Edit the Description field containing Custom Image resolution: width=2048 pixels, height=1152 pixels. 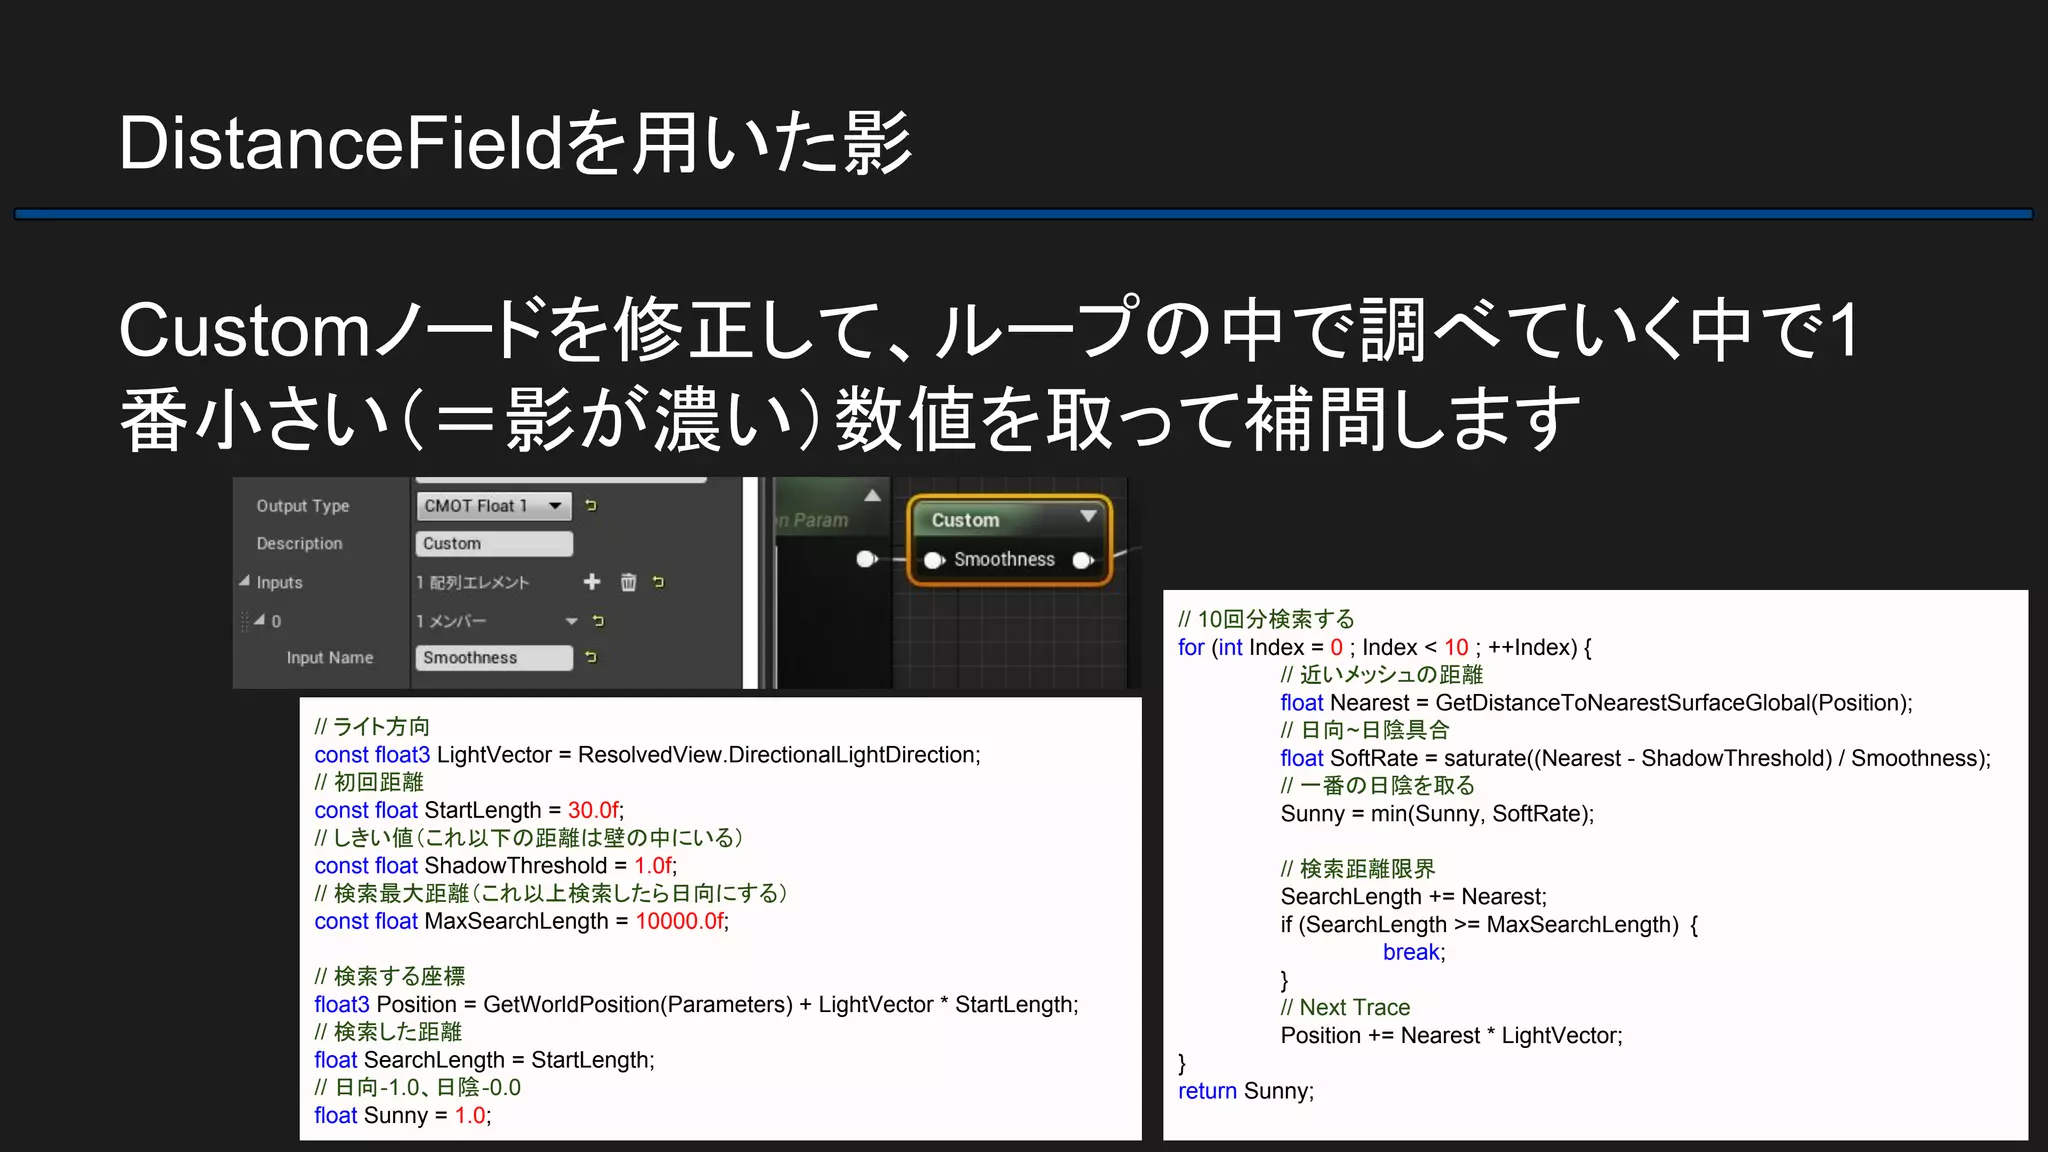pyautogui.click(x=494, y=544)
